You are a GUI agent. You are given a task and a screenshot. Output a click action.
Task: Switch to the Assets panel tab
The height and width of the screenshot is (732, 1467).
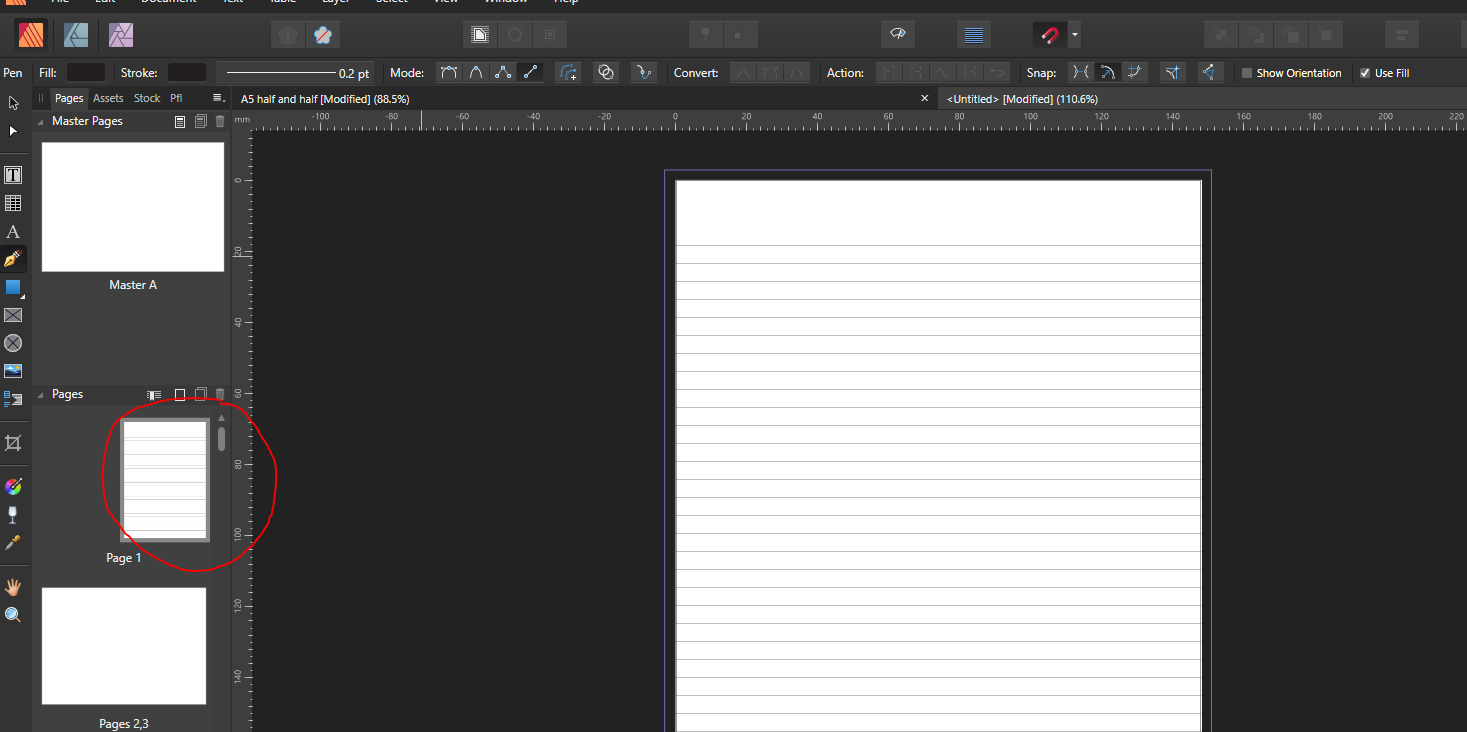pos(108,98)
